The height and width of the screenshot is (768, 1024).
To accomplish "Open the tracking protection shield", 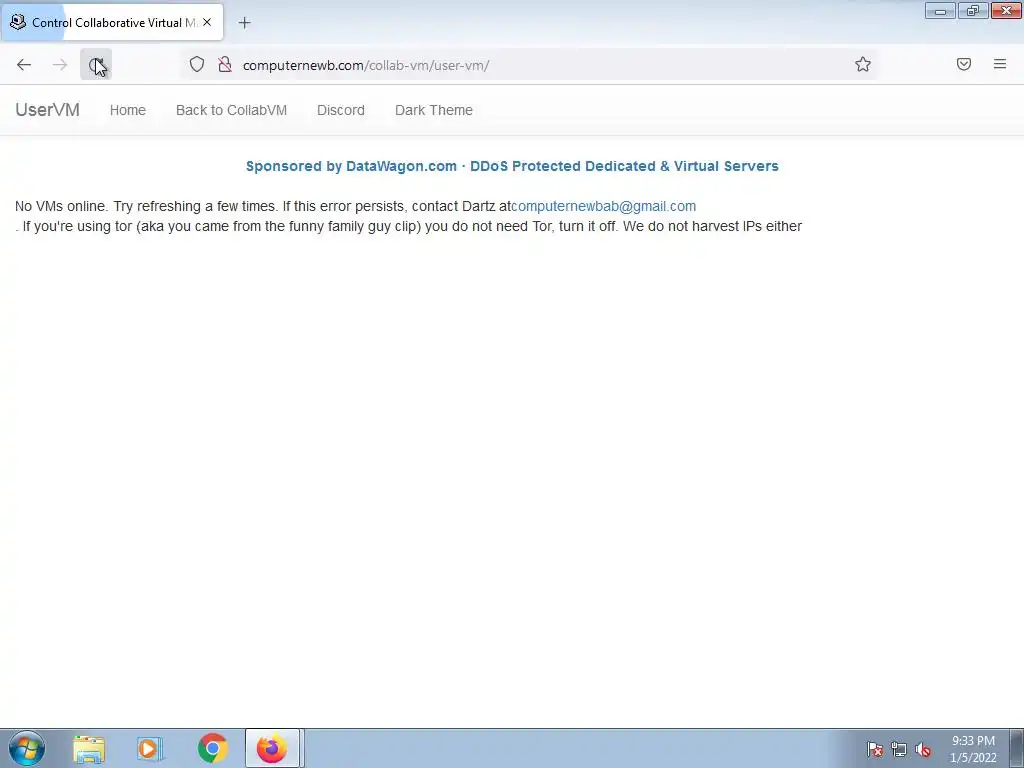I will pyautogui.click(x=197, y=64).
